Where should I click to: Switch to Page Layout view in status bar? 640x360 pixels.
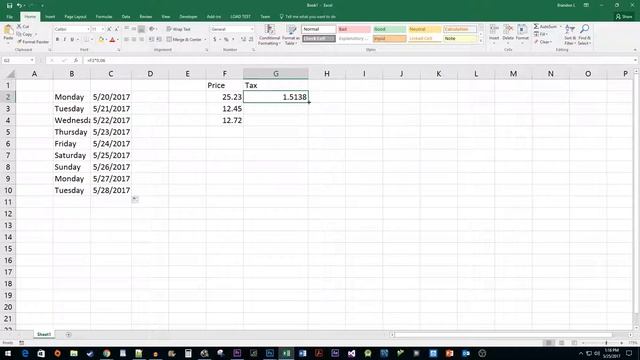click(562, 343)
